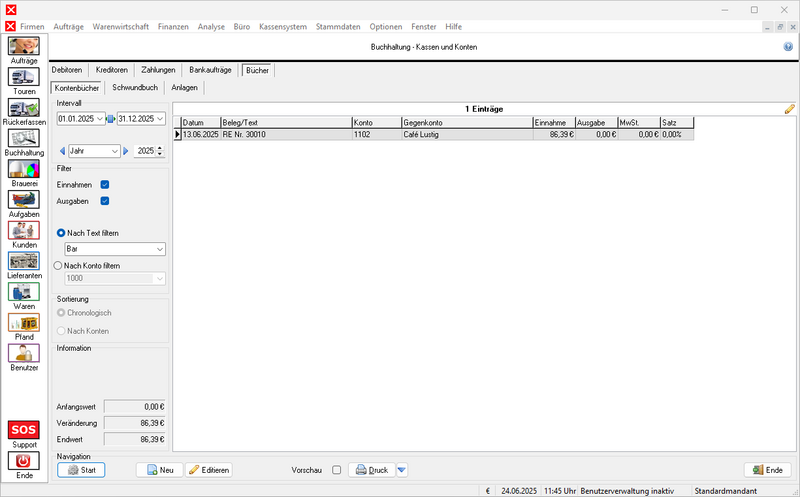Viewport: 800px width, 497px height.
Task: Select the Nach Konto filtern radio button
Action: click(x=58, y=266)
